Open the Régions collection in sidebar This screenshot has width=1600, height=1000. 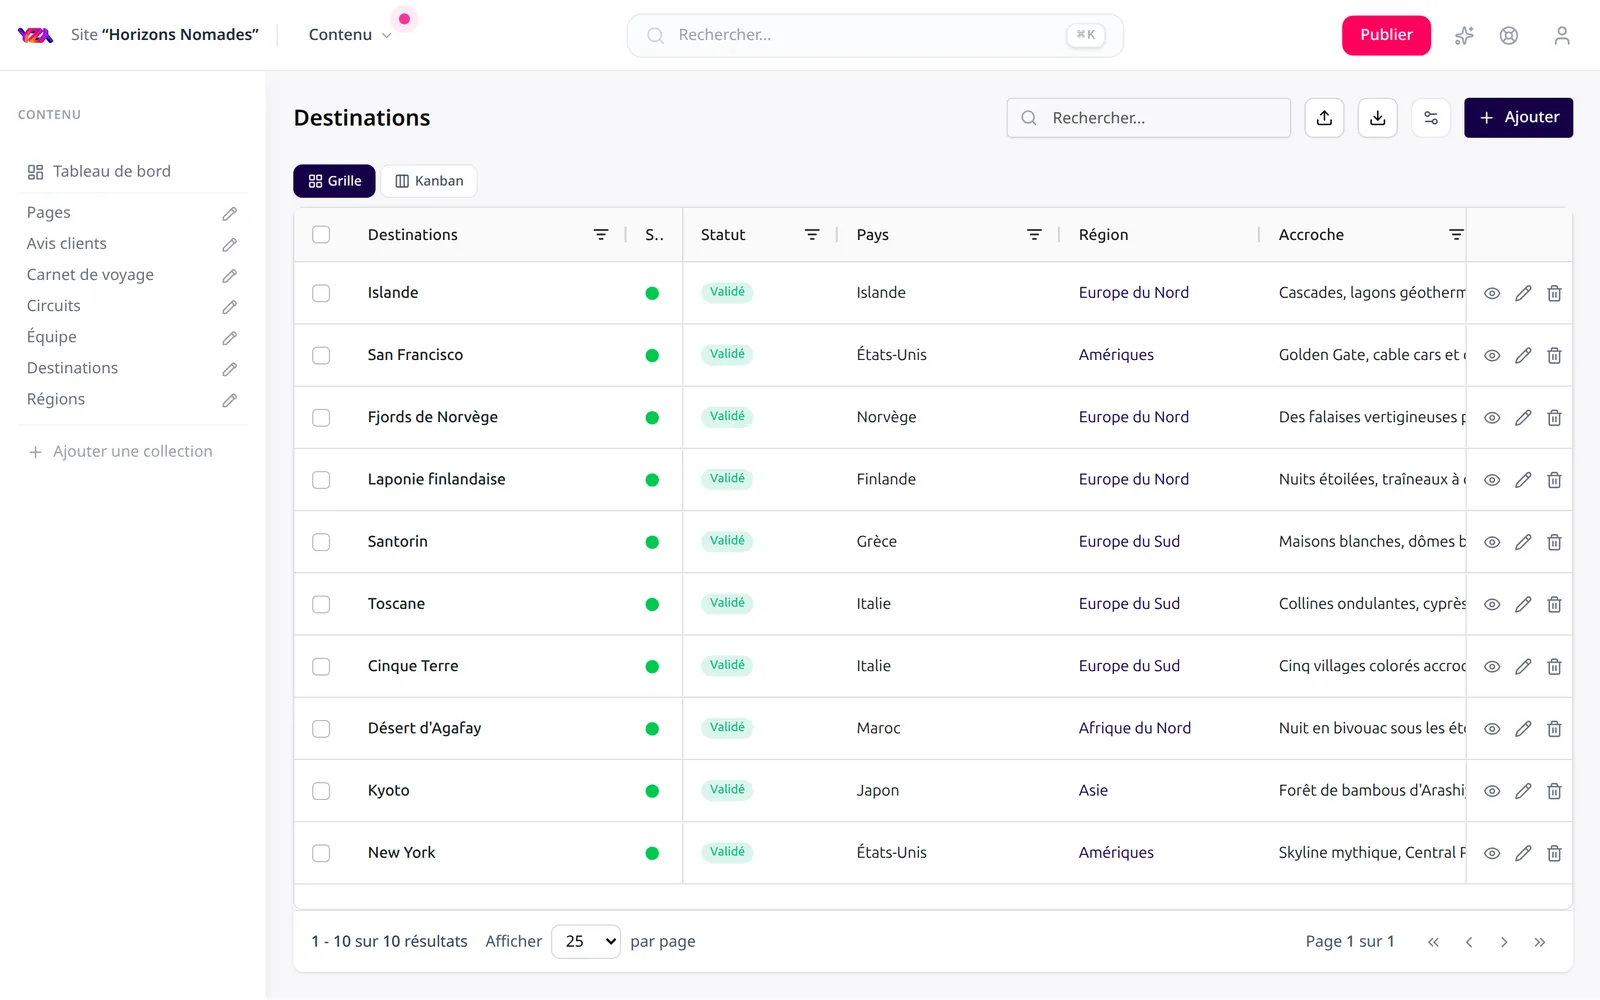point(56,399)
